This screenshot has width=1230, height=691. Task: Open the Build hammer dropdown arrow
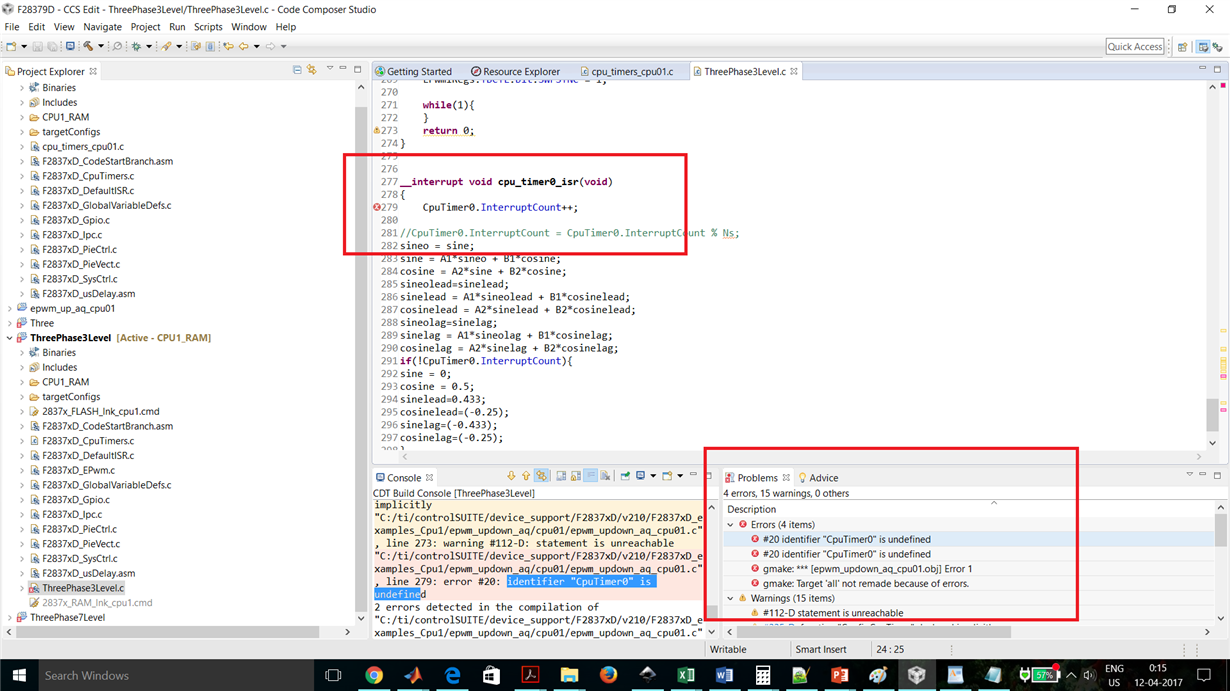coord(101,46)
